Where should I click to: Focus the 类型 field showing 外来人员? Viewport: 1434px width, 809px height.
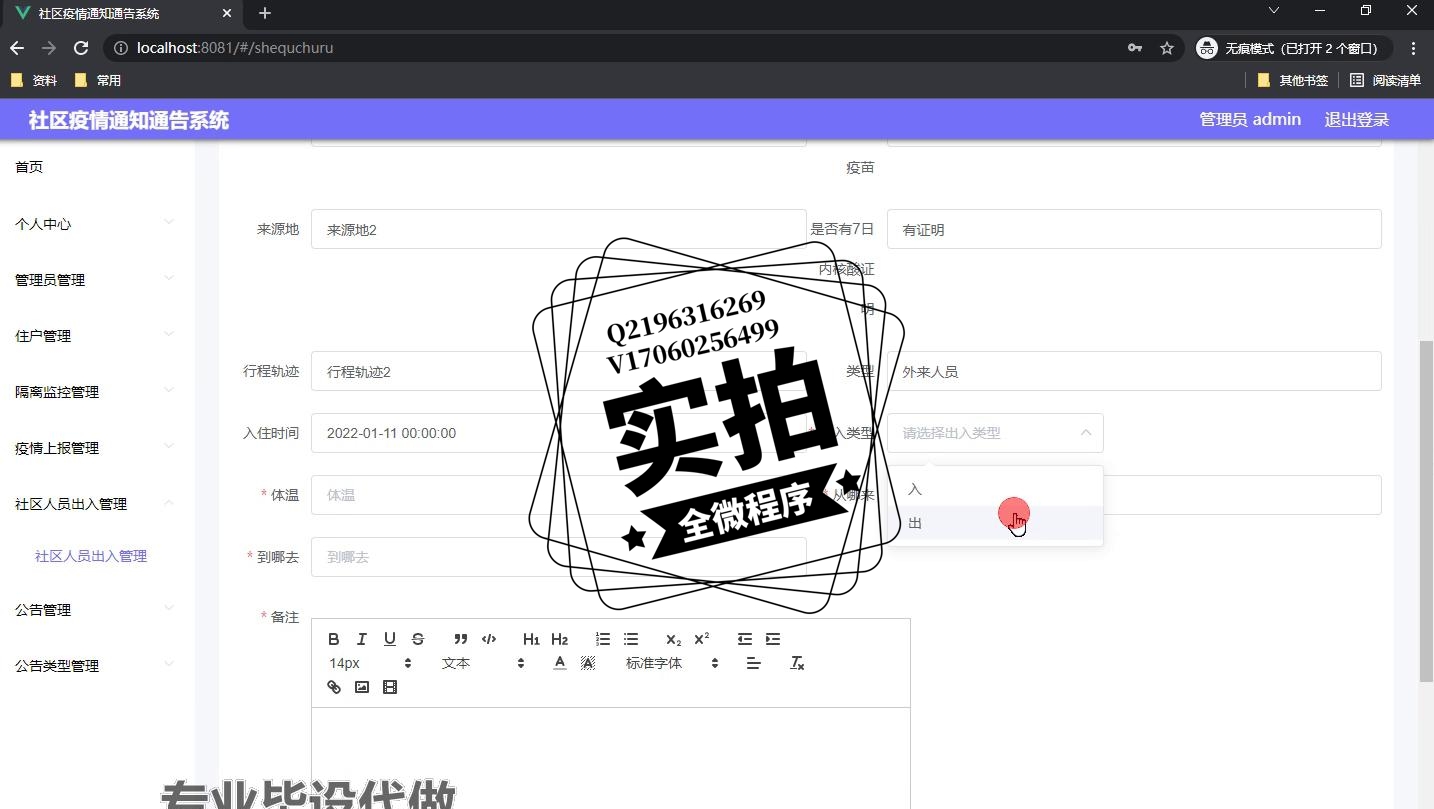(1134, 371)
